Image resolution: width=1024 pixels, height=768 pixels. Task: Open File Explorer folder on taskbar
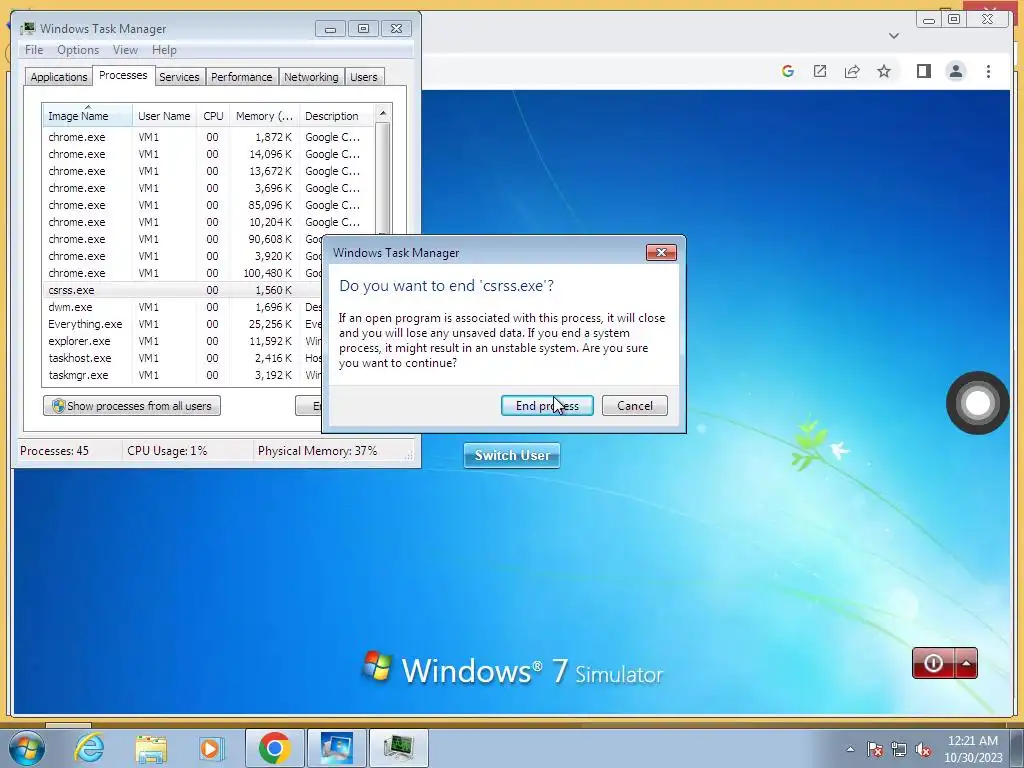click(151, 748)
